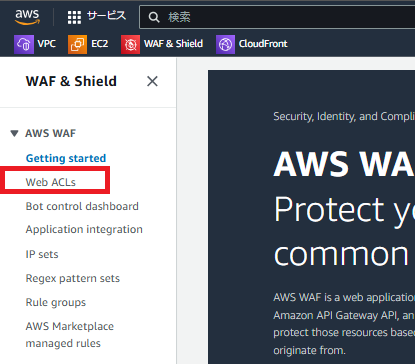Click the search magnifier icon
The image size is (415, 364).
[154, 17]
